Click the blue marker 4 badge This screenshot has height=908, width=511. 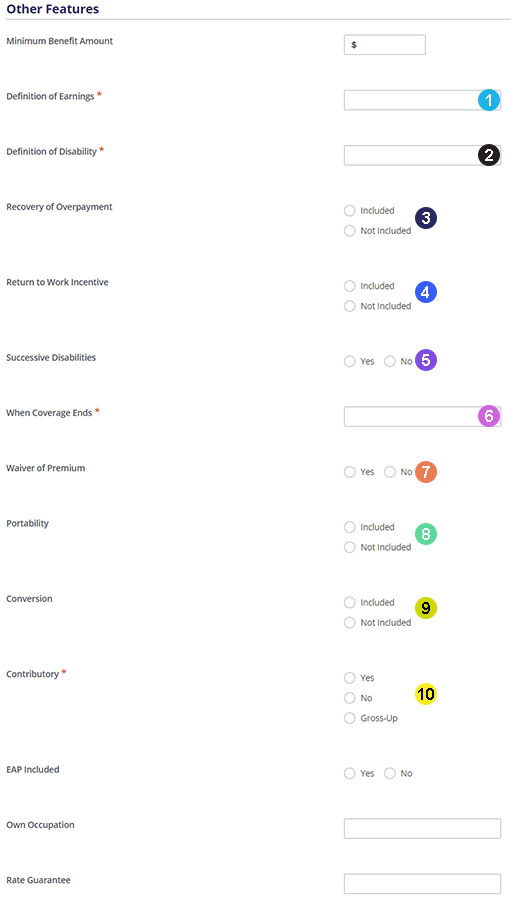426,292
